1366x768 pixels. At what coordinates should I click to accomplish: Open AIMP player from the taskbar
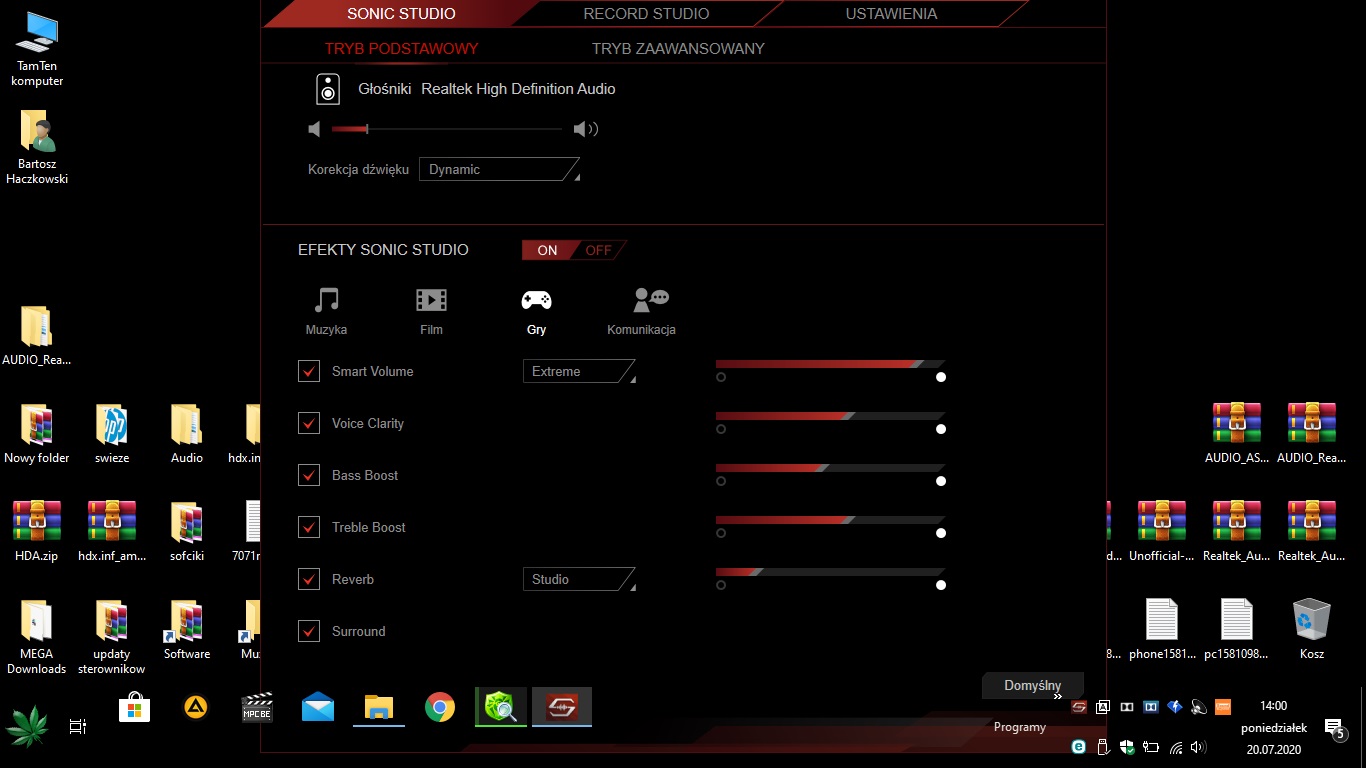coord(196,707)
